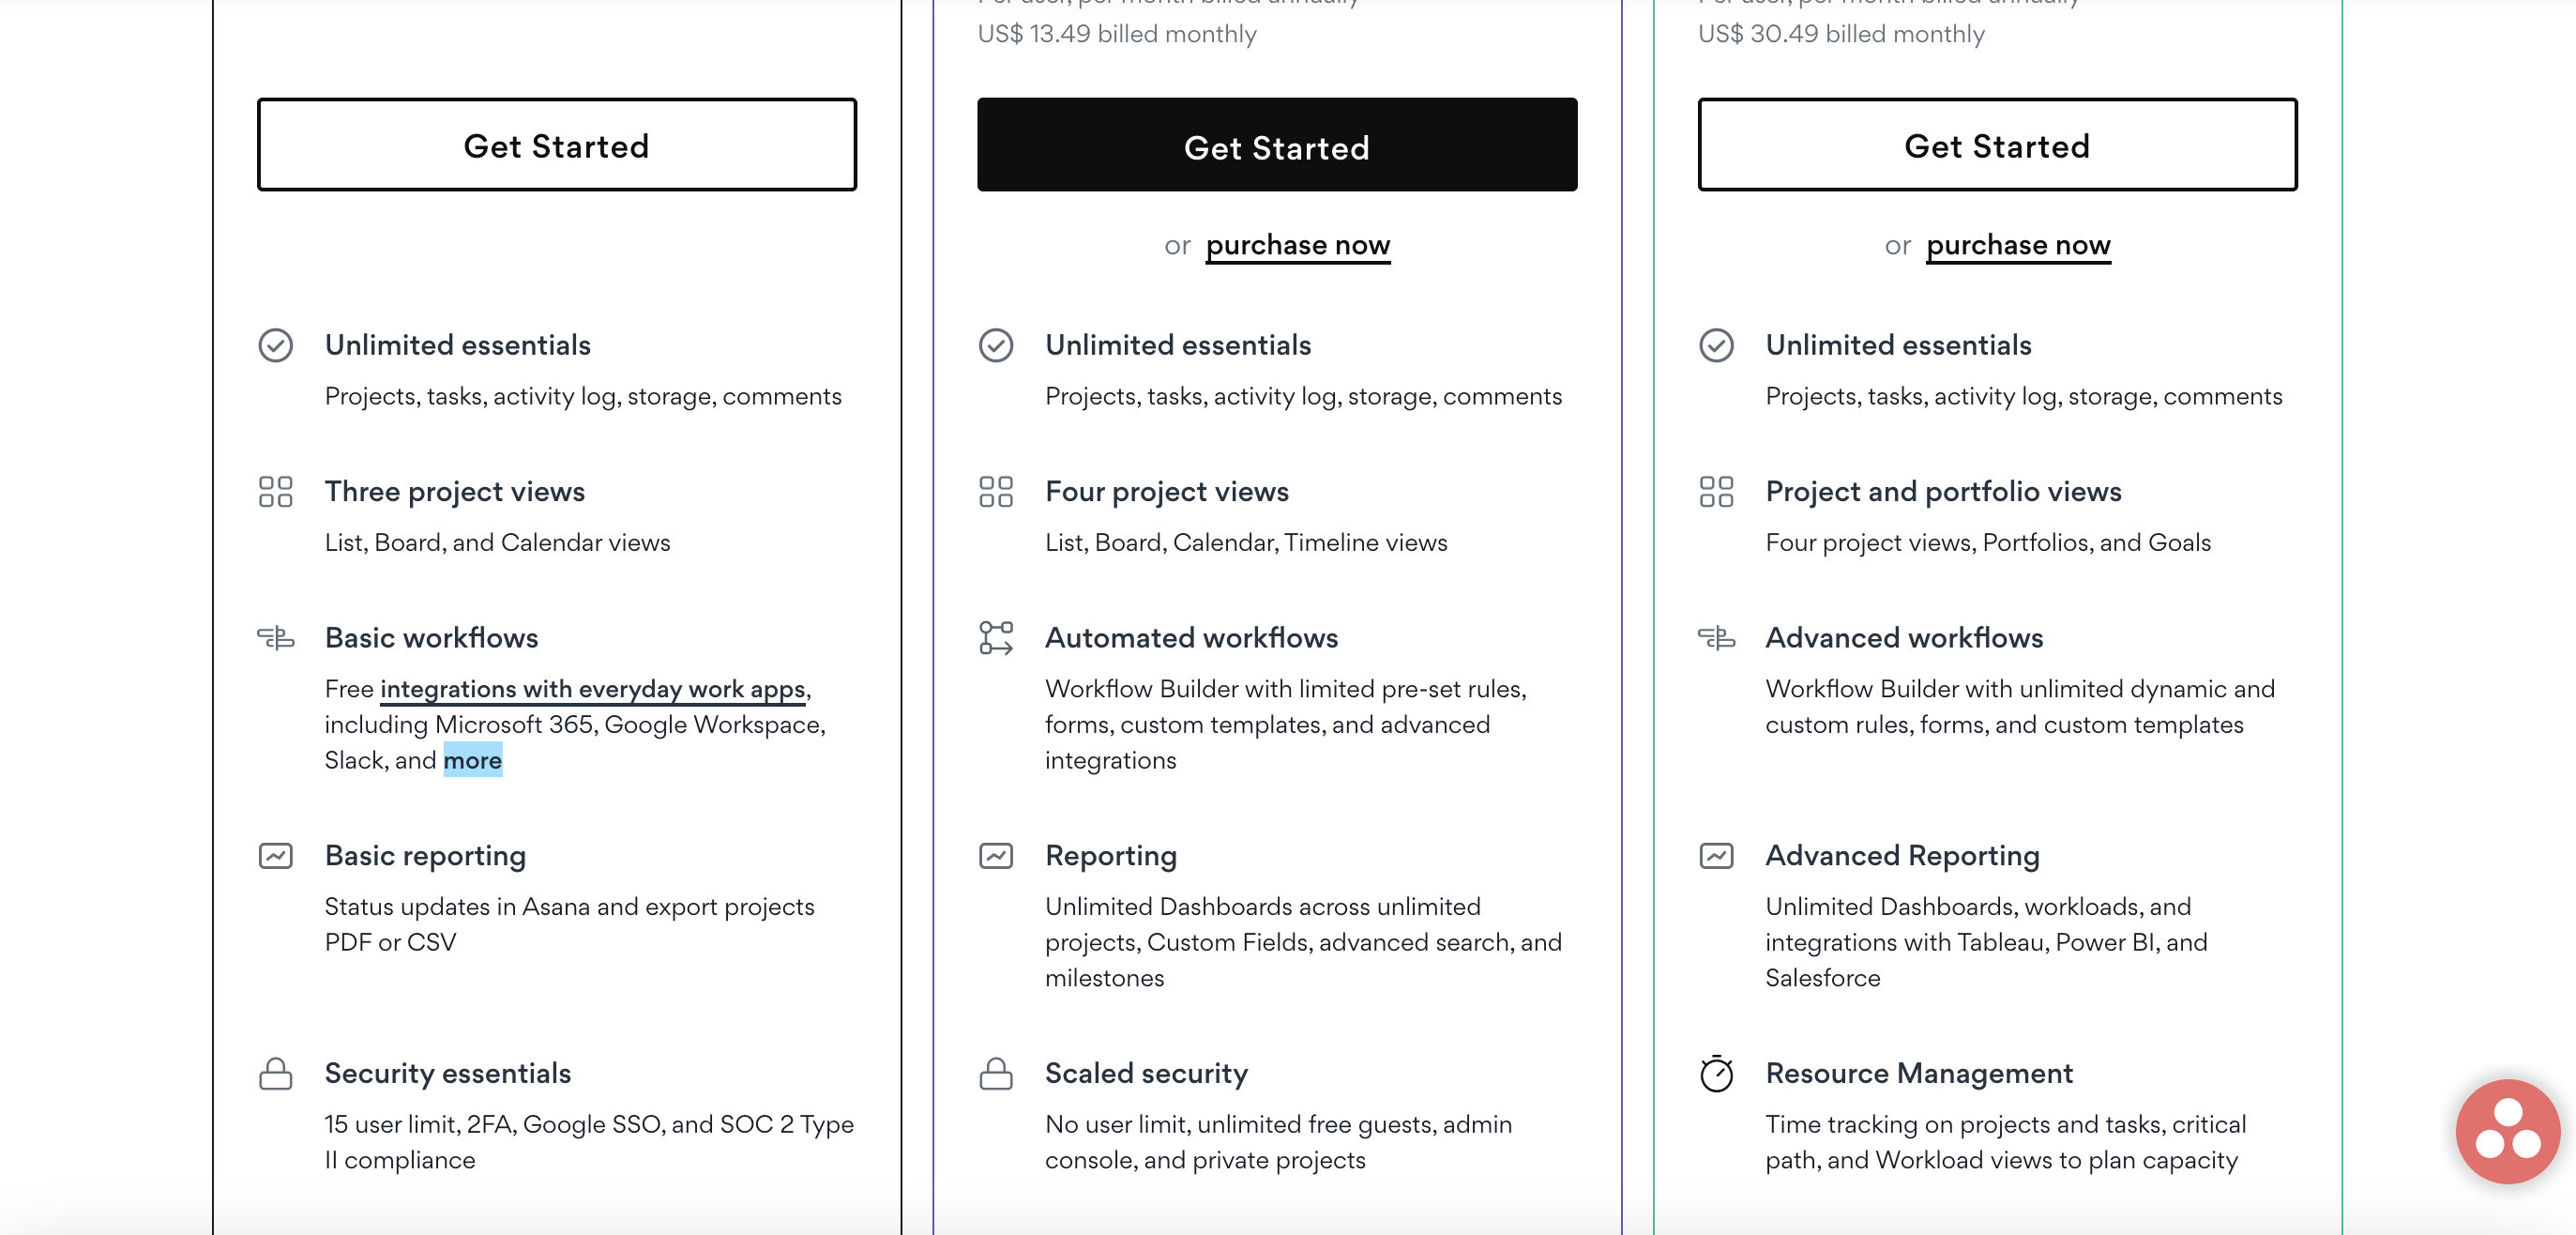Click checkmark icon beside first Unlimited essentials
2576x1235 pixels.
tap(275, 345)
